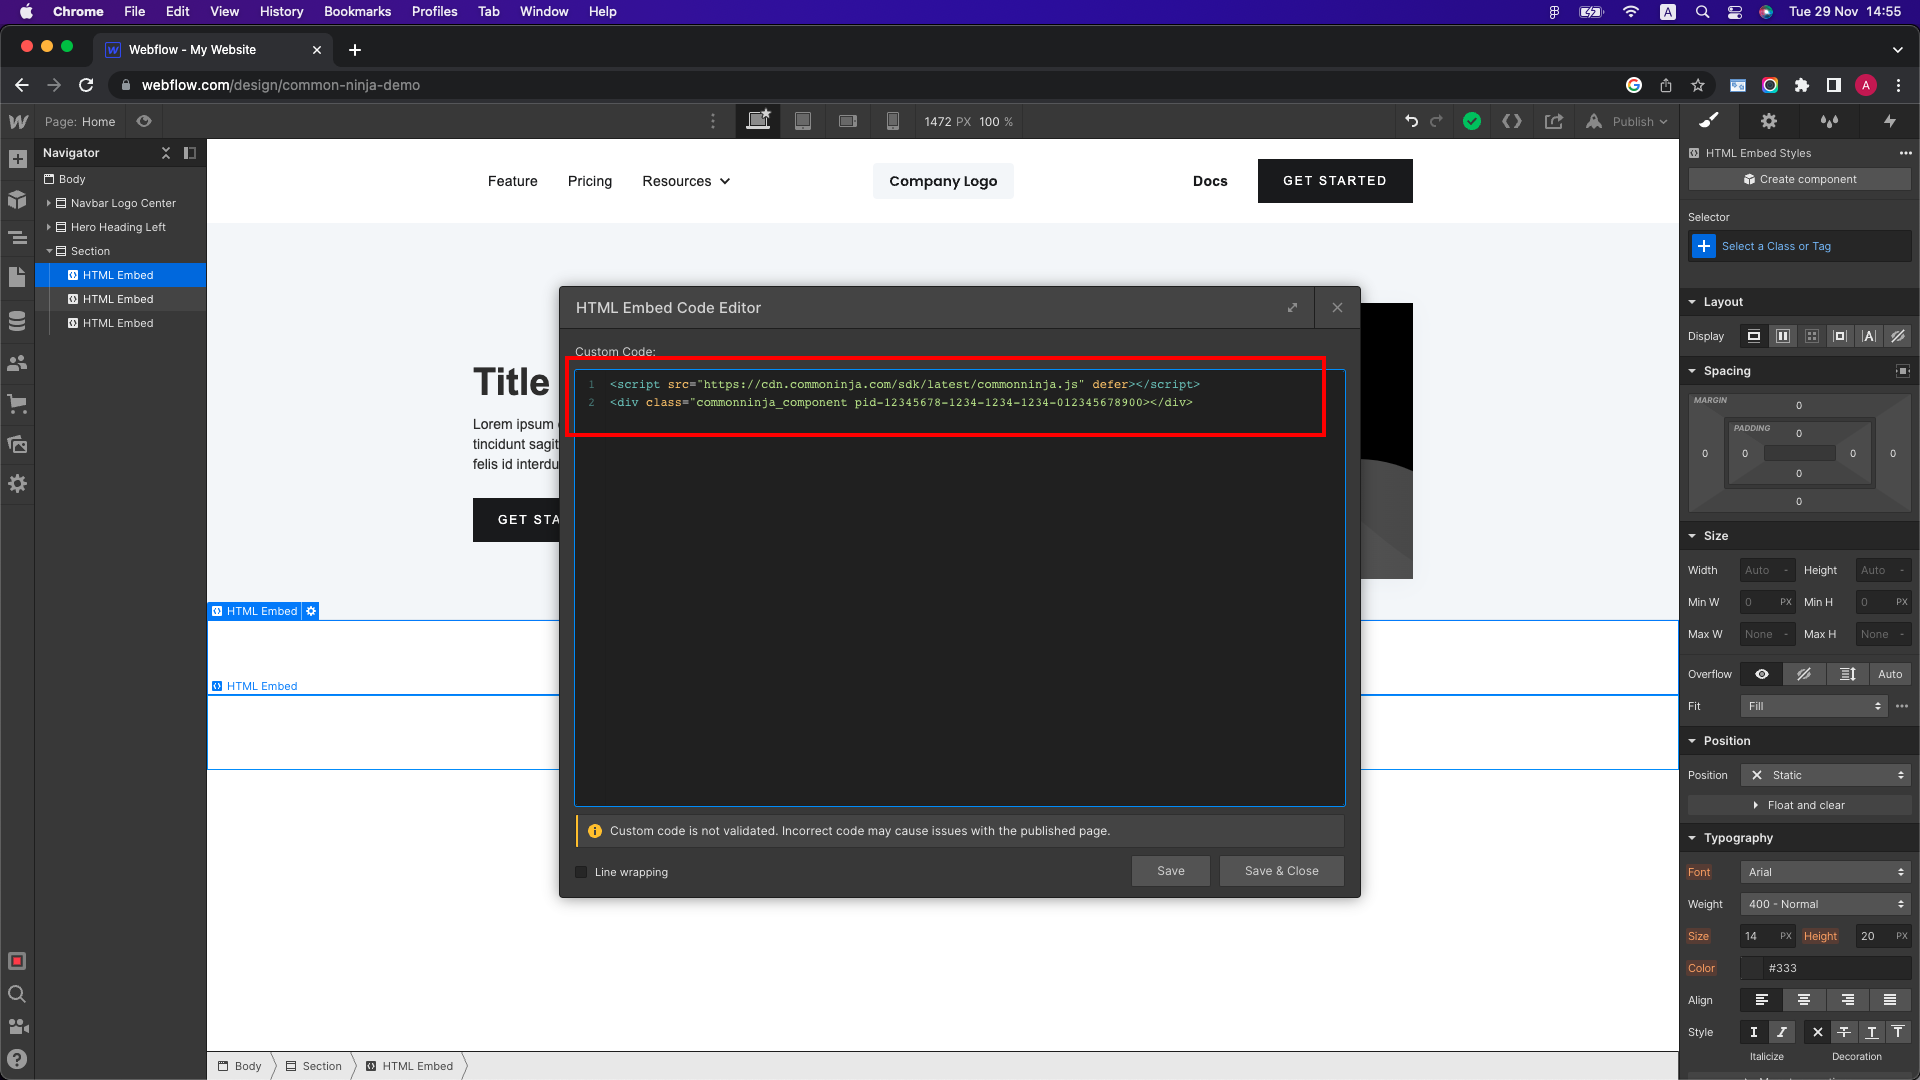
Task: Expand the code editor to fullscreen
Action: (x=1292, y=308)
